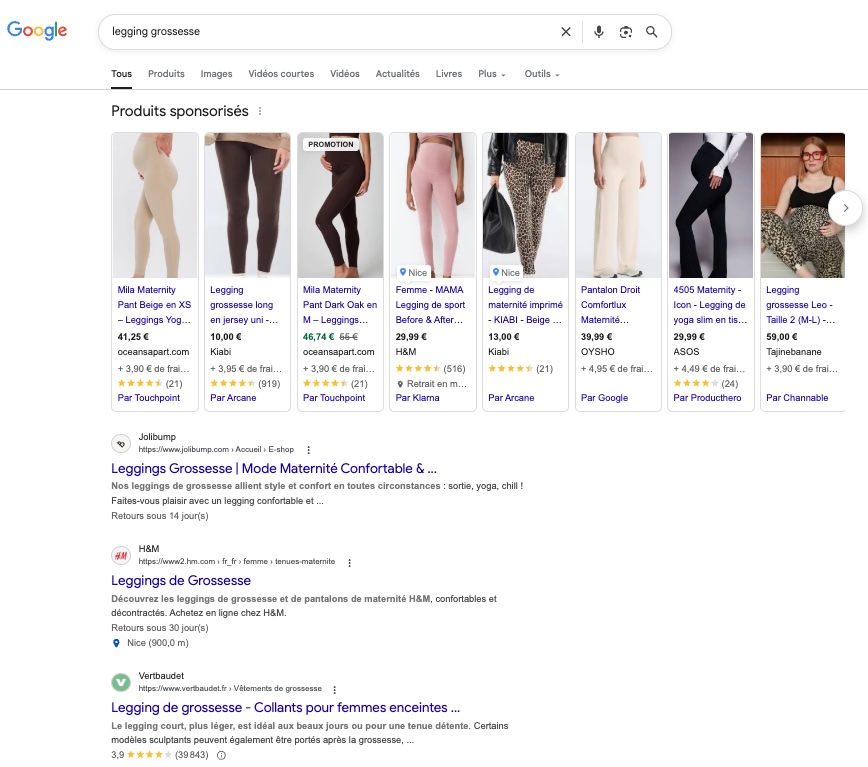Screen dimensions: 868x767
Task: Click the H&M site favicon
Action: coord(121,556)
